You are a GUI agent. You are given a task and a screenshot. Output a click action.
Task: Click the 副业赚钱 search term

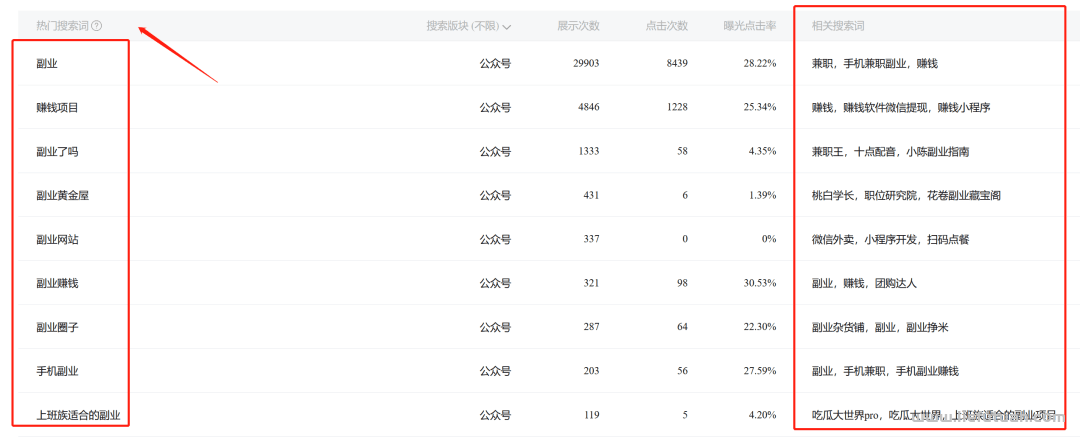point(57,283)
